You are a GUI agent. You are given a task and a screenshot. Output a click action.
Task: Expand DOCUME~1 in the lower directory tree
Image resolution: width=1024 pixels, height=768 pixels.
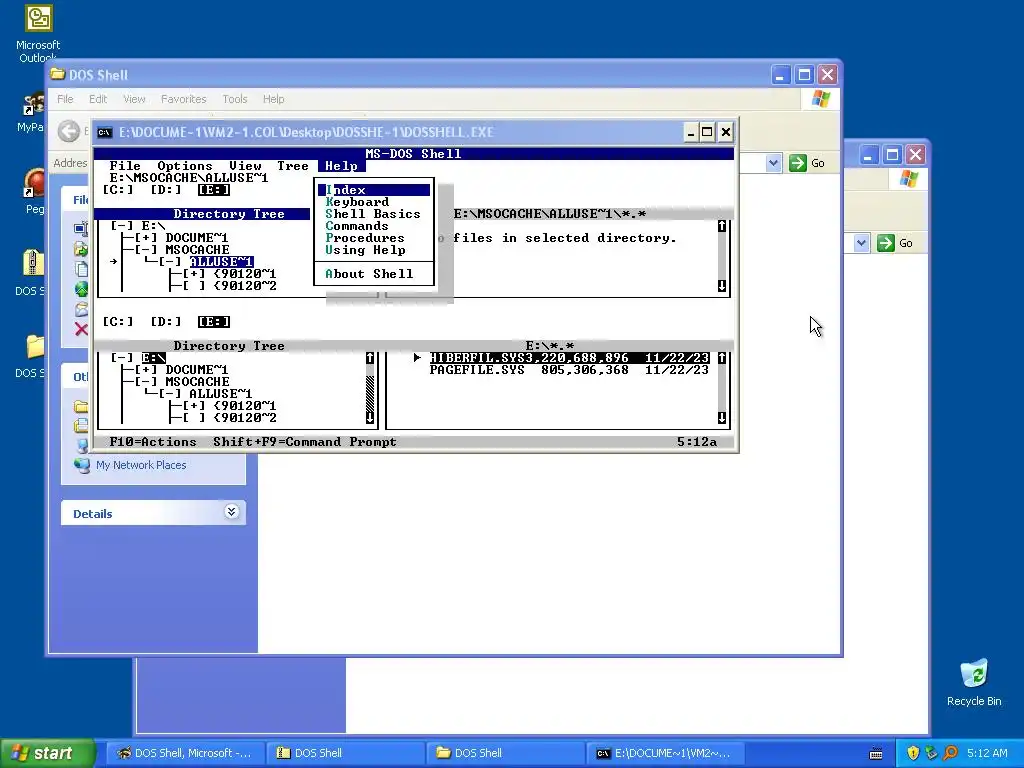click(146, 370)
